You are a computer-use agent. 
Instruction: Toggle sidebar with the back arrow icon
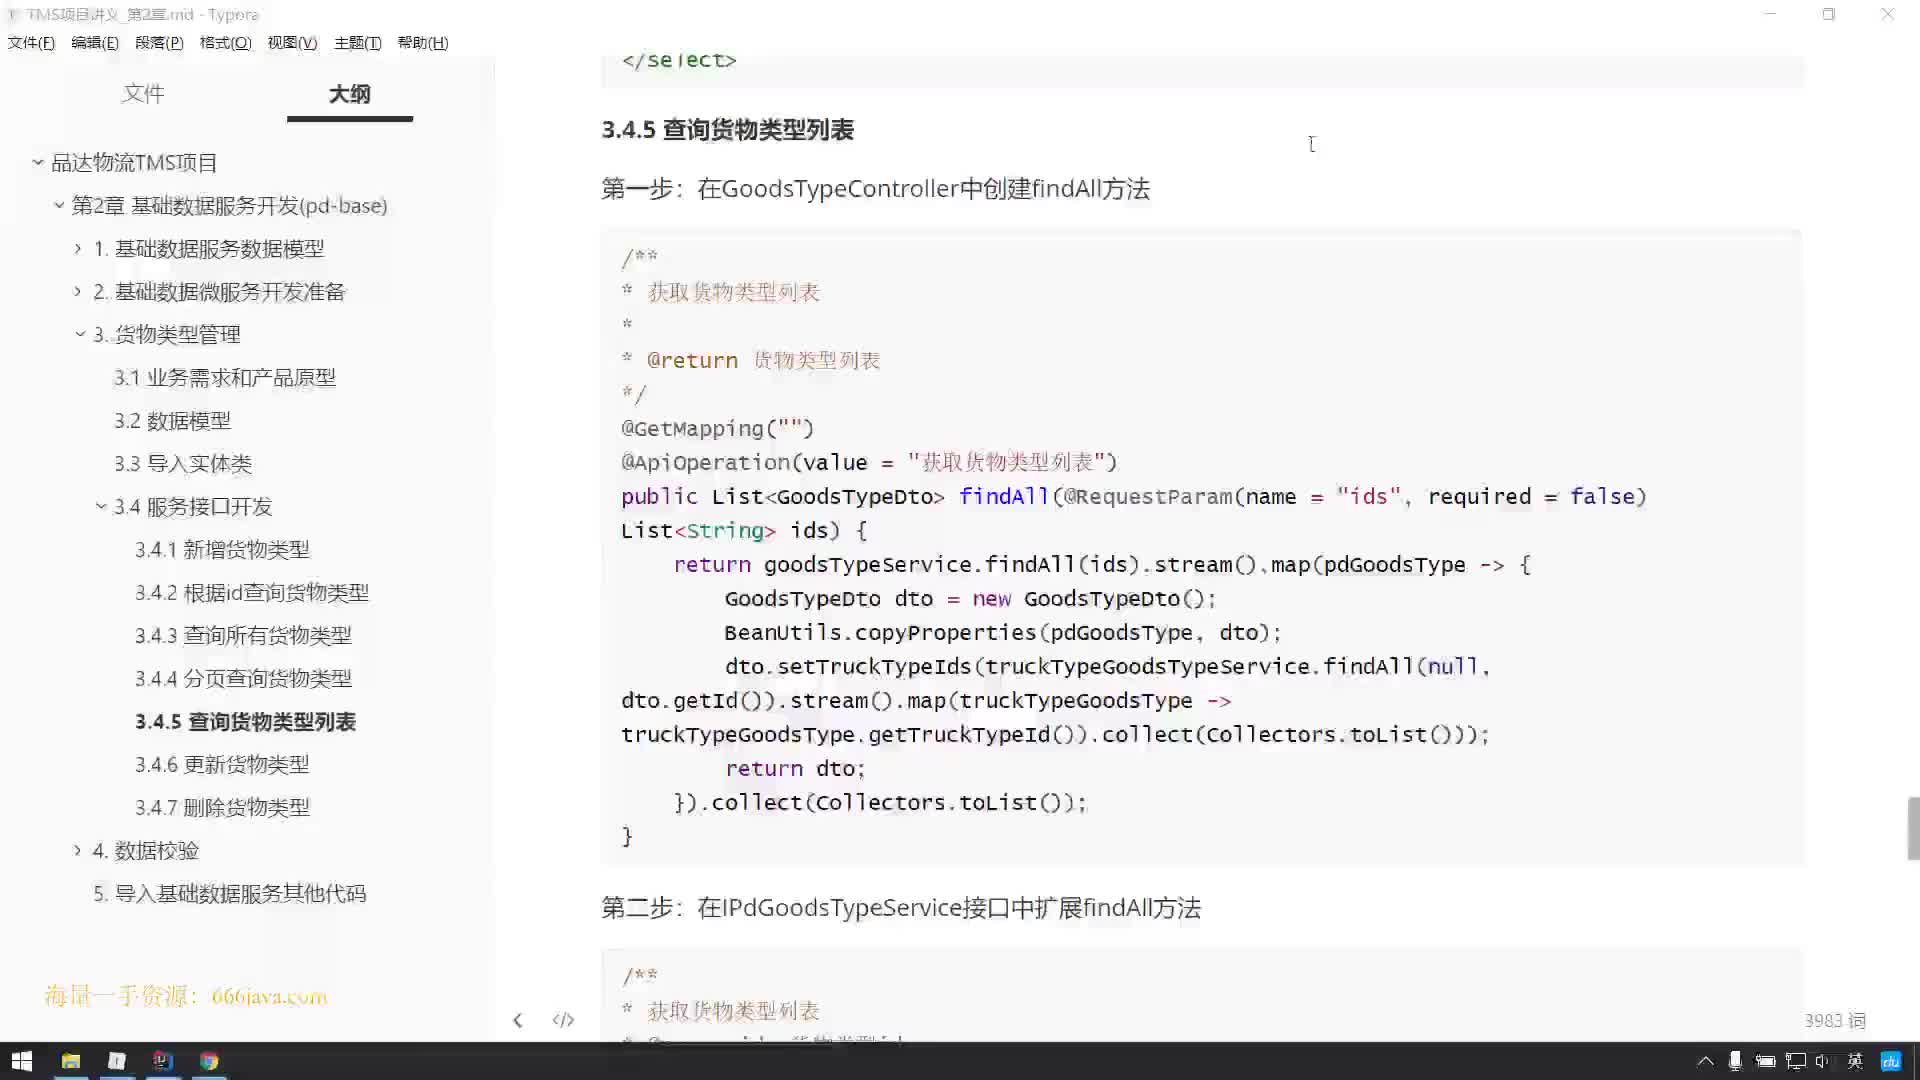pos(517,1020)
